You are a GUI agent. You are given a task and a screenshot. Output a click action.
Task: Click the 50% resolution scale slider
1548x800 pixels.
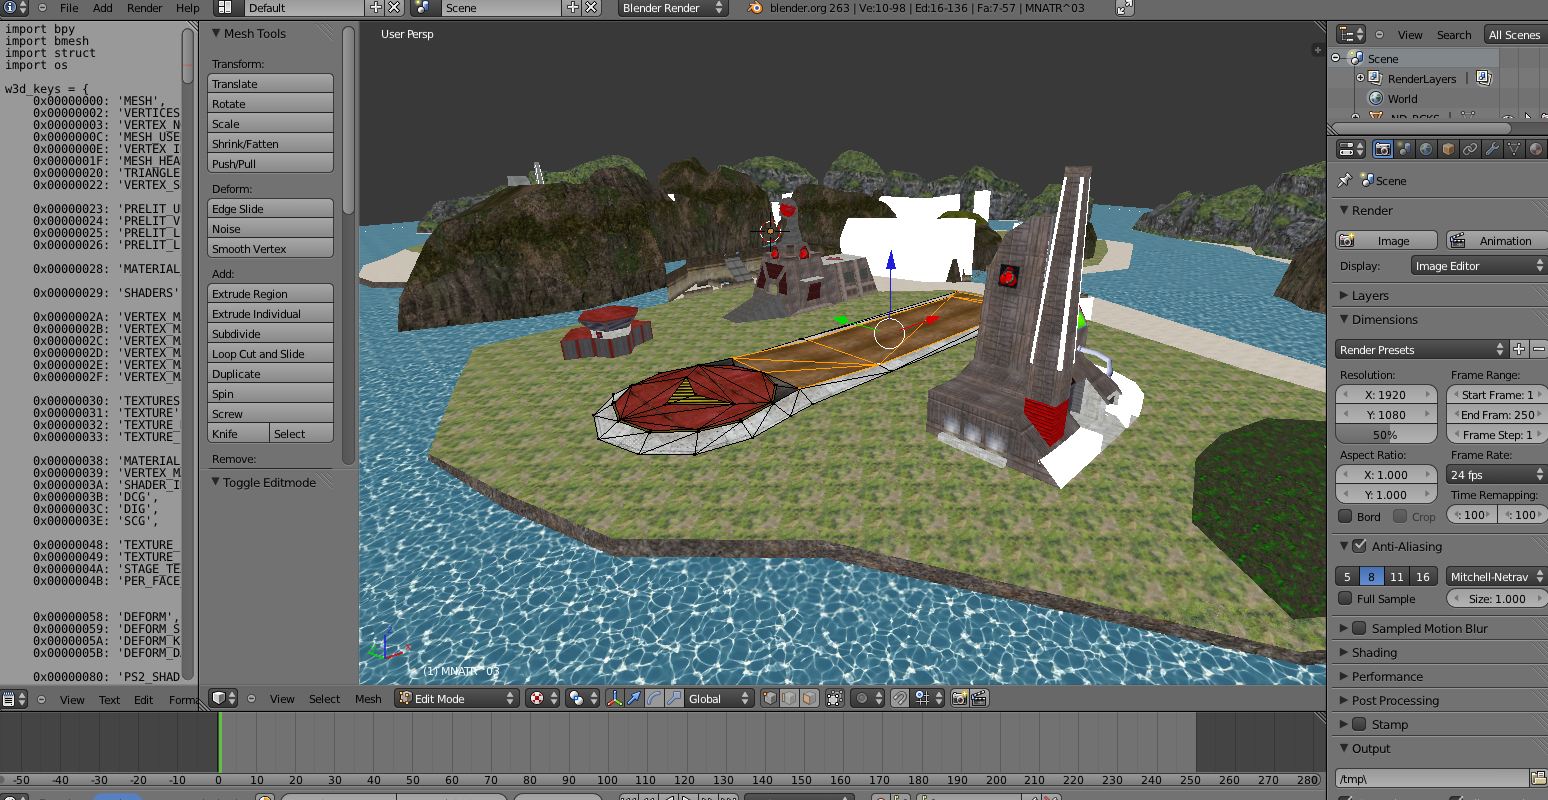[x=1384, y=435]
